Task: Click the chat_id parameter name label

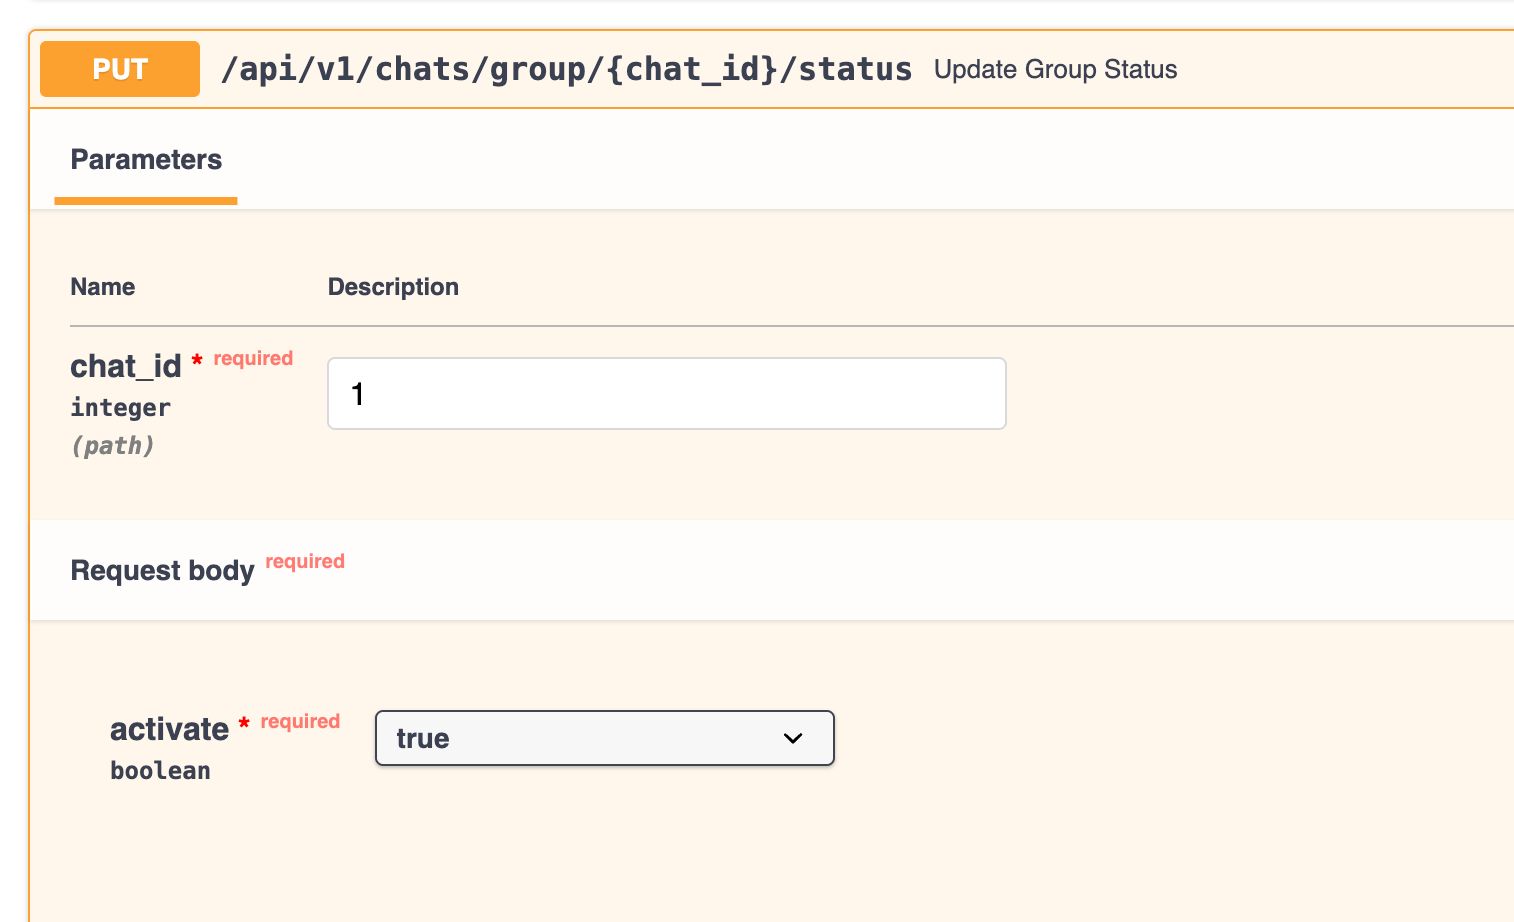Action: click(125, 367)
